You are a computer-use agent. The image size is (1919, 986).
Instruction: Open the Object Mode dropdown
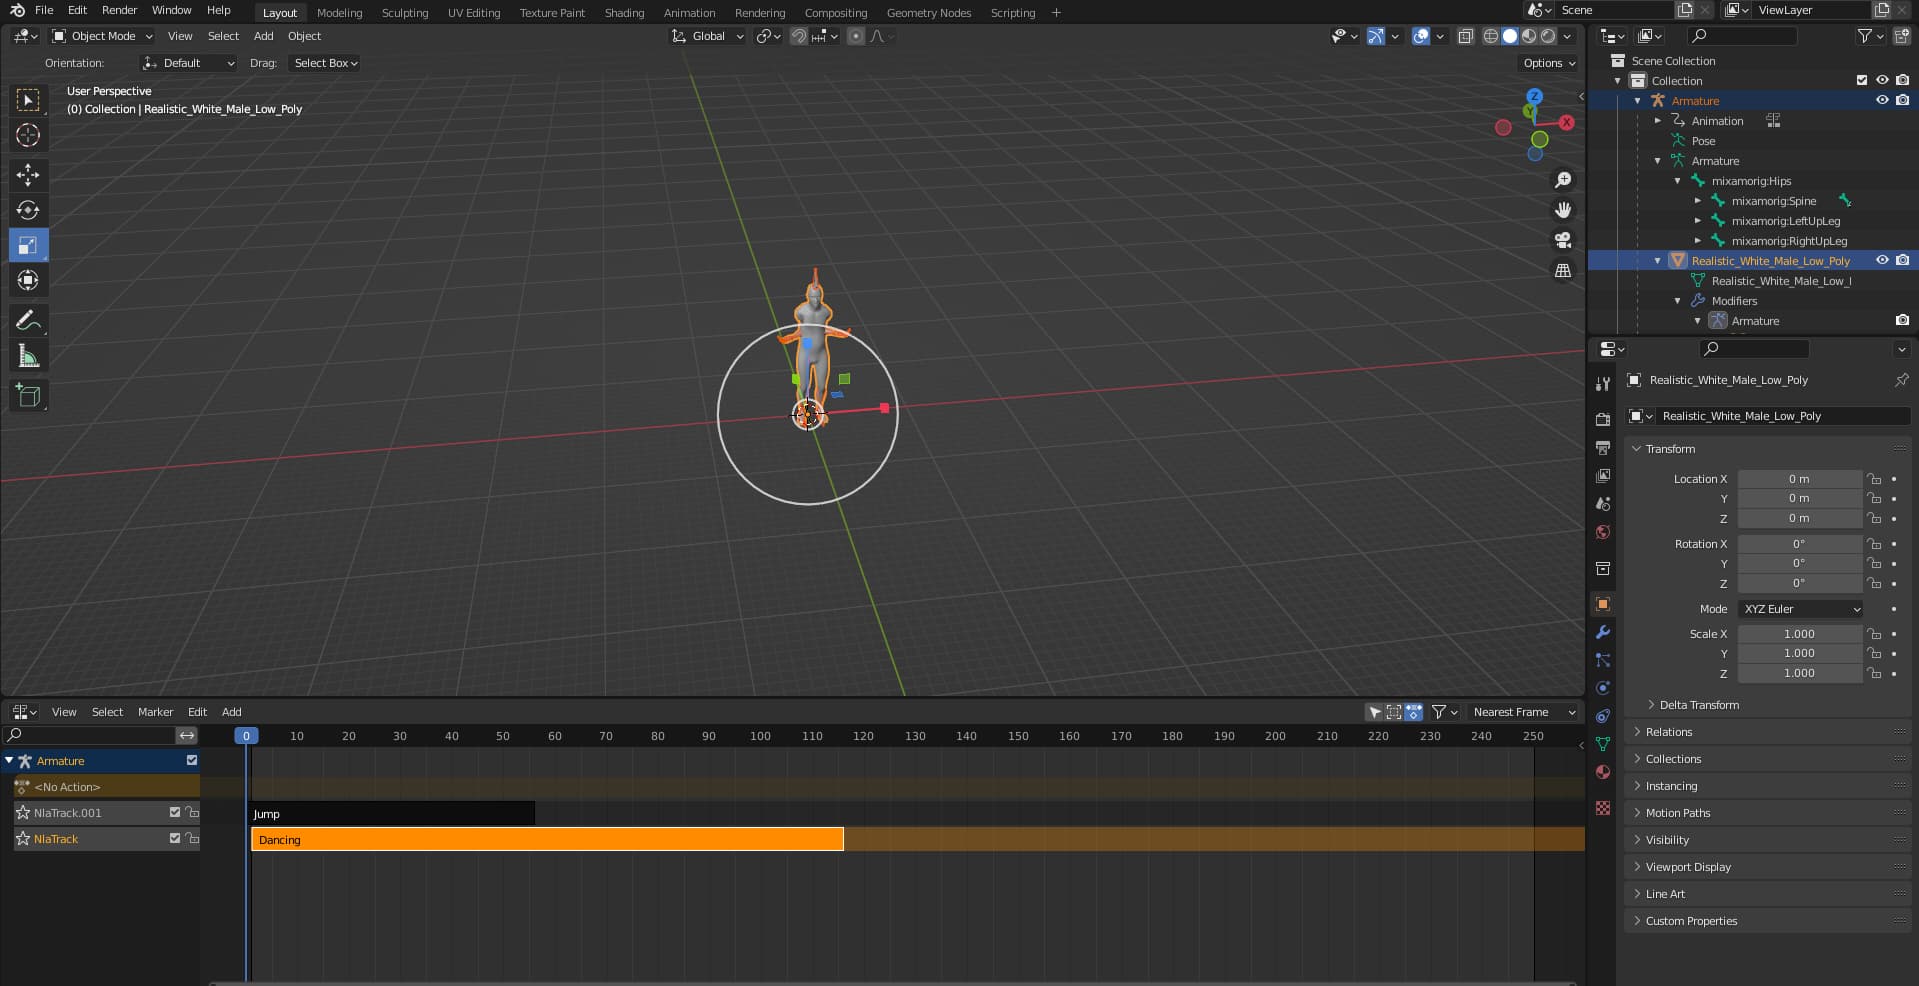pyautogui.click(x=102, y=36)
